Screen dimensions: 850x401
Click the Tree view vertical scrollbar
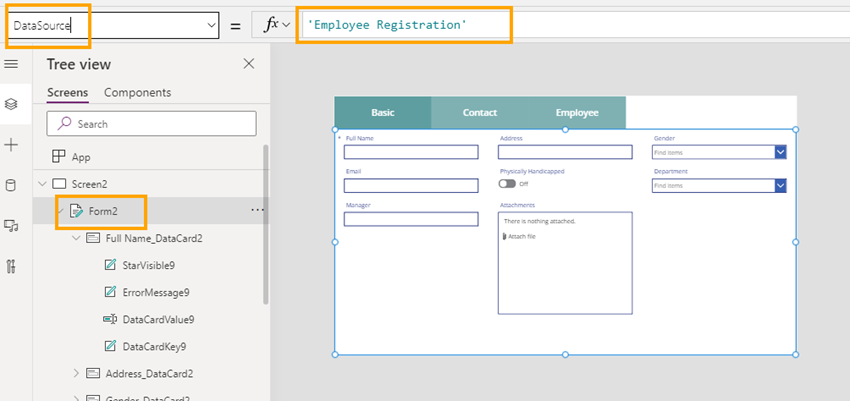(x=266, y=224)
